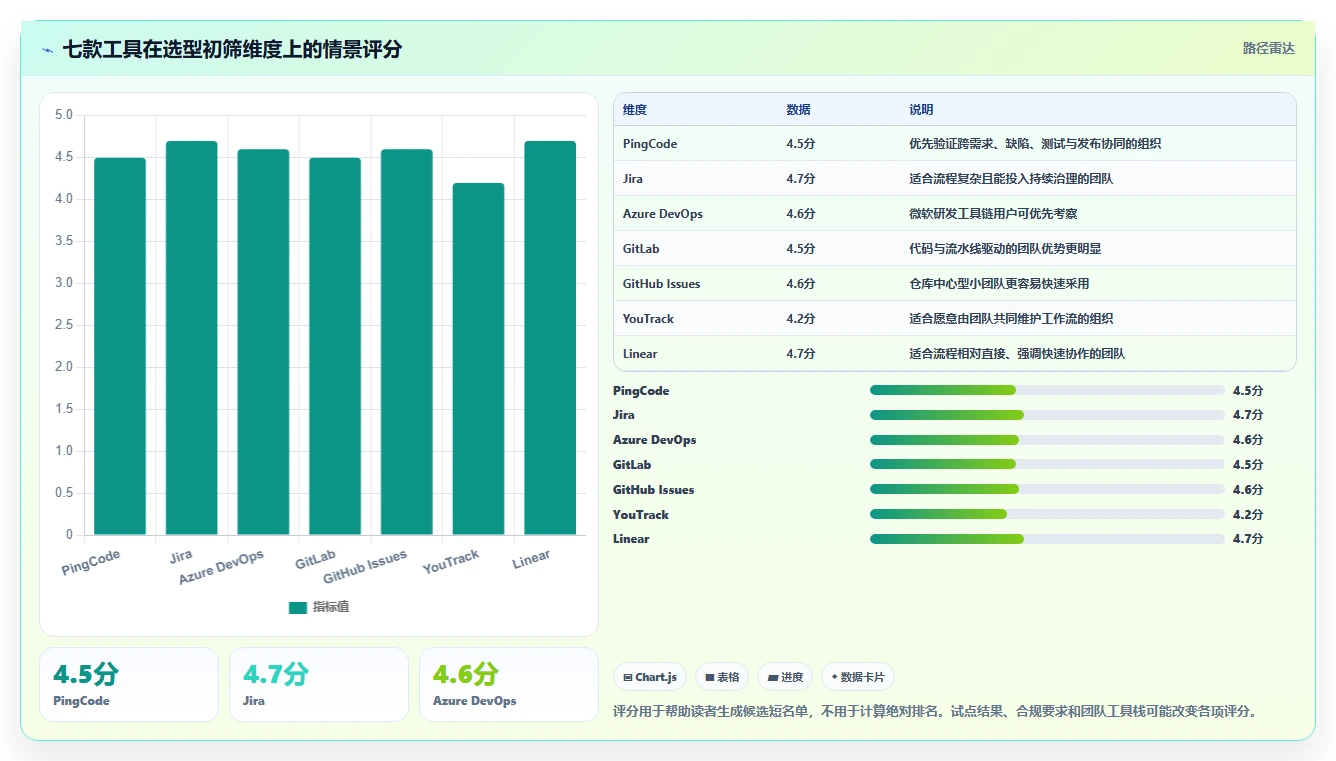Click the description 适合愿意由团队共同维护工作流的组织
This screenshot has width=1336, height=761.
click(x=1011, y=319)
